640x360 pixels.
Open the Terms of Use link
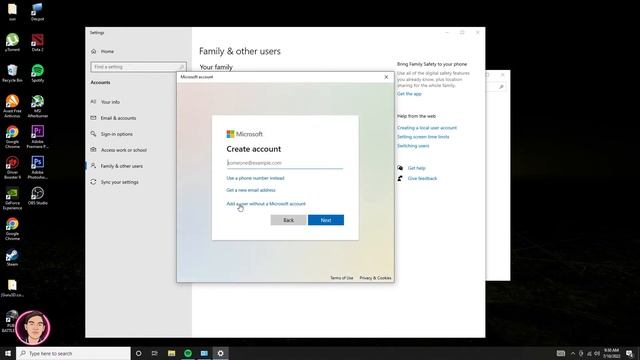(x=342, y=278)
